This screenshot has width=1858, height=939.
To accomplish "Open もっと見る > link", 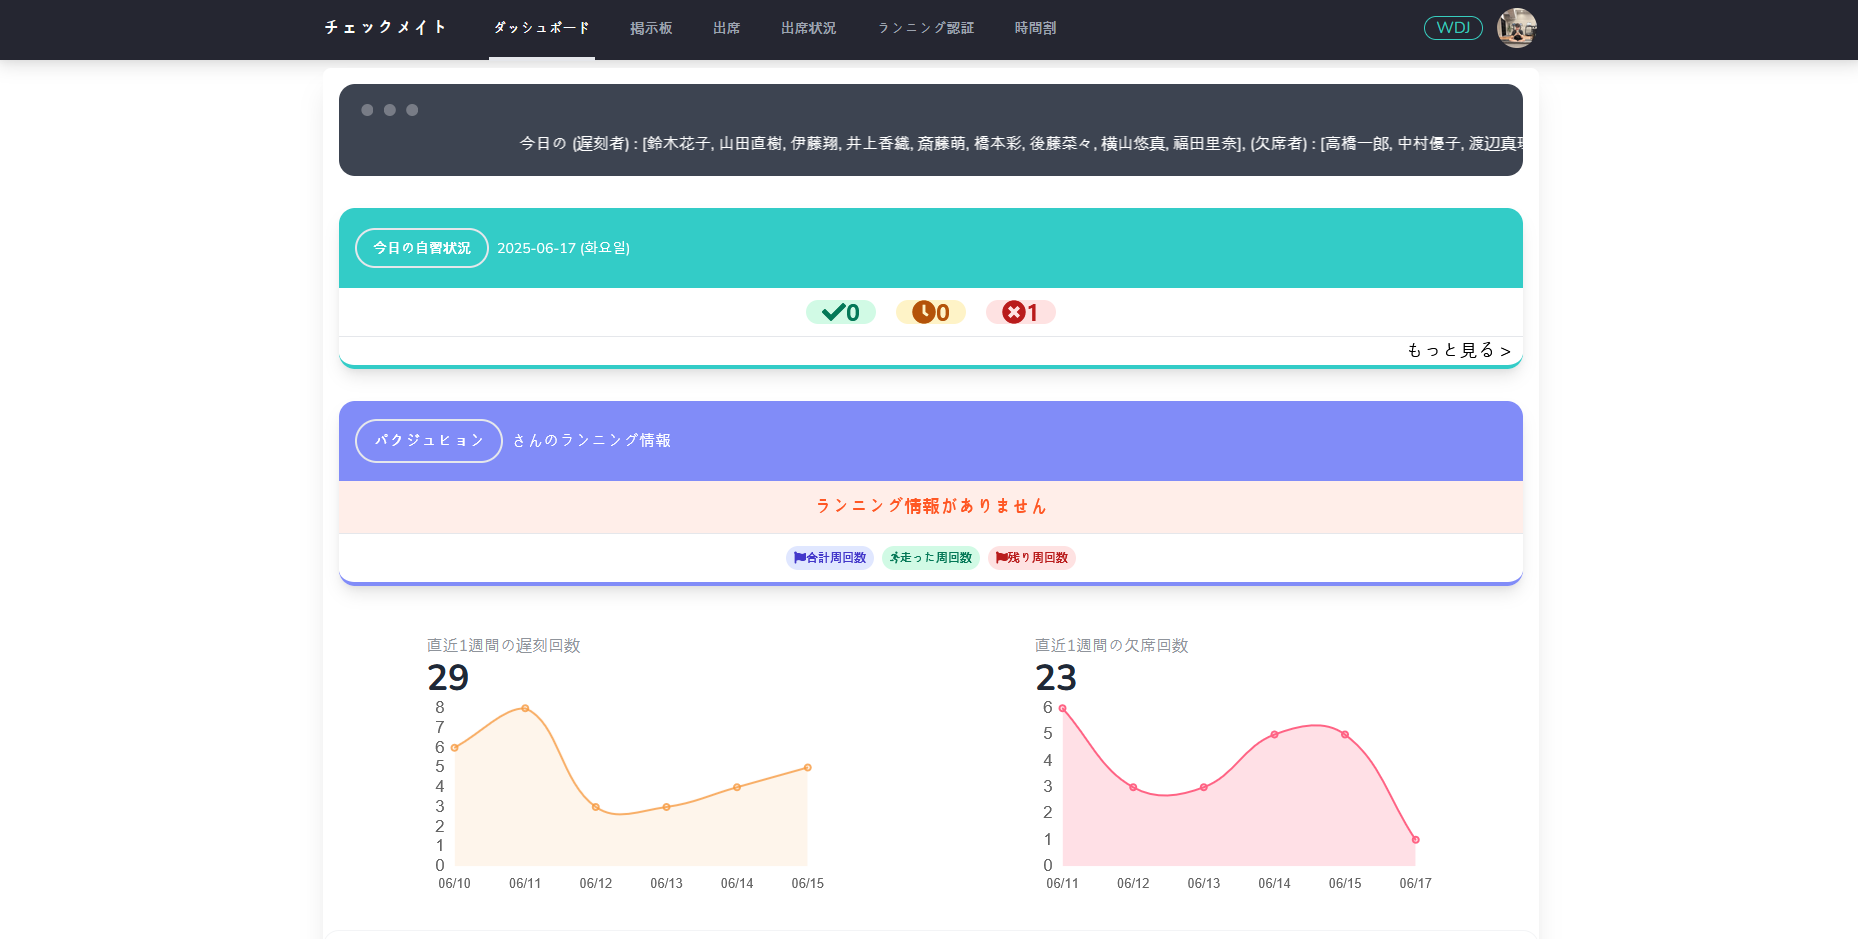I will coord(1459,350).
